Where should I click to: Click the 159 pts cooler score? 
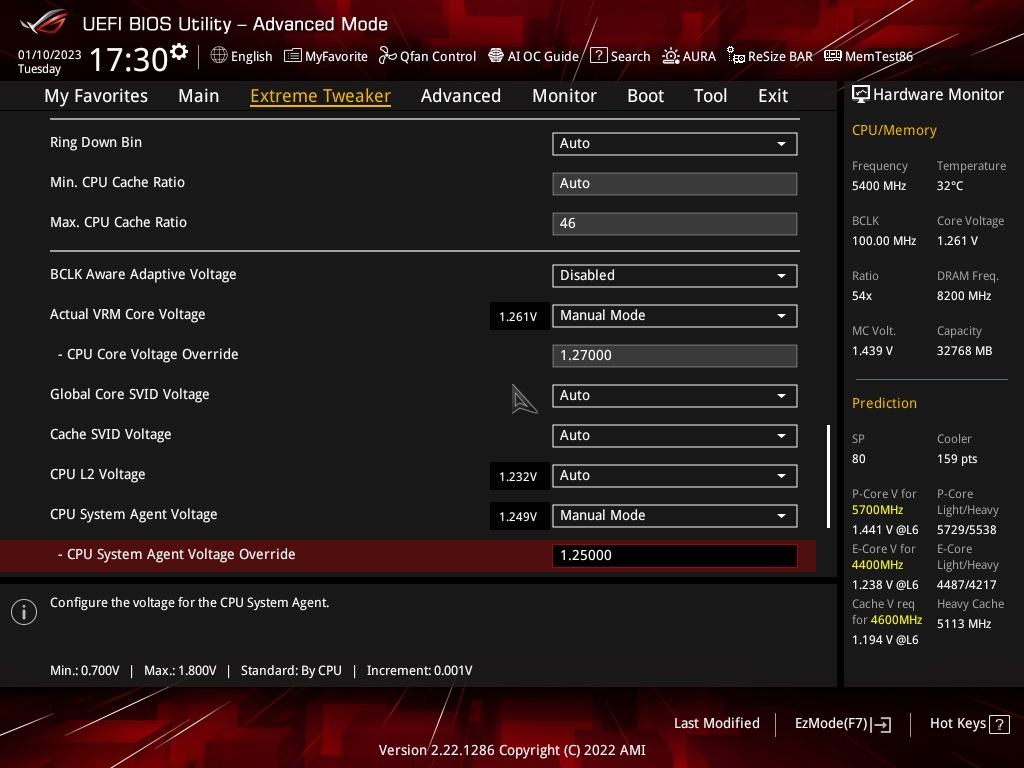tap(957, 458)
